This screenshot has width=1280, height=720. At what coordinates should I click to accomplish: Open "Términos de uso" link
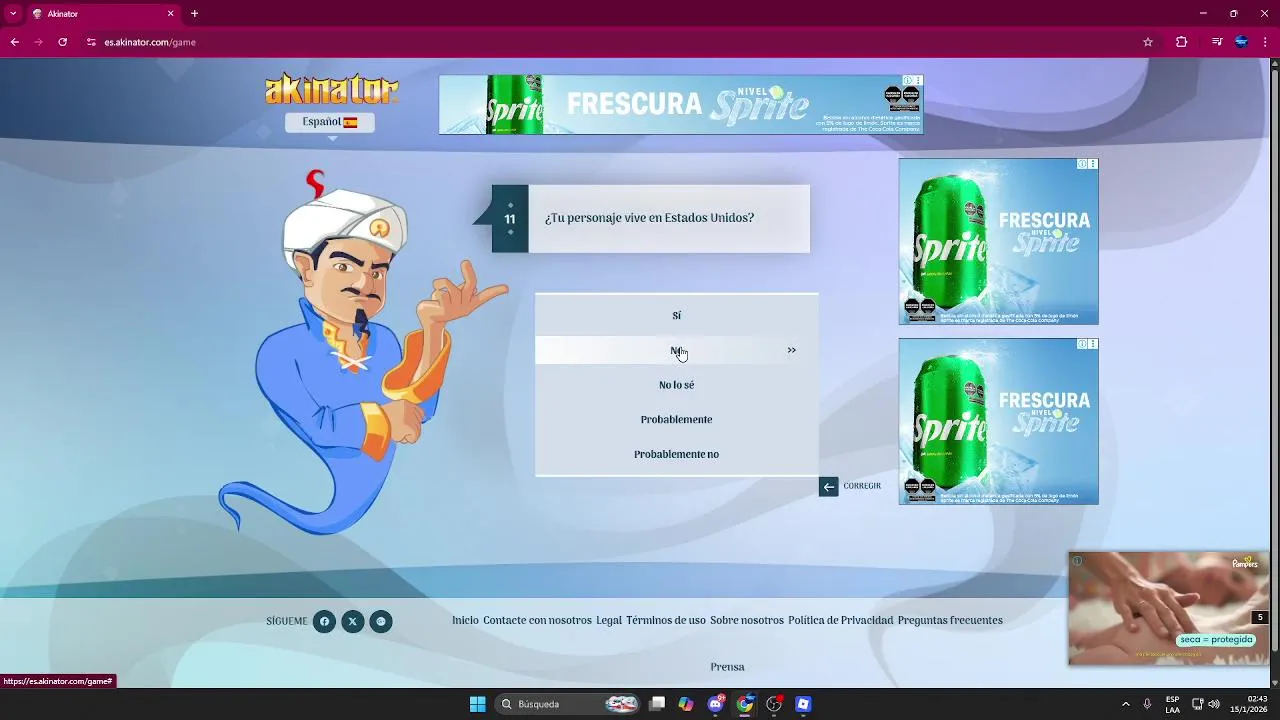tap(666, 620)
